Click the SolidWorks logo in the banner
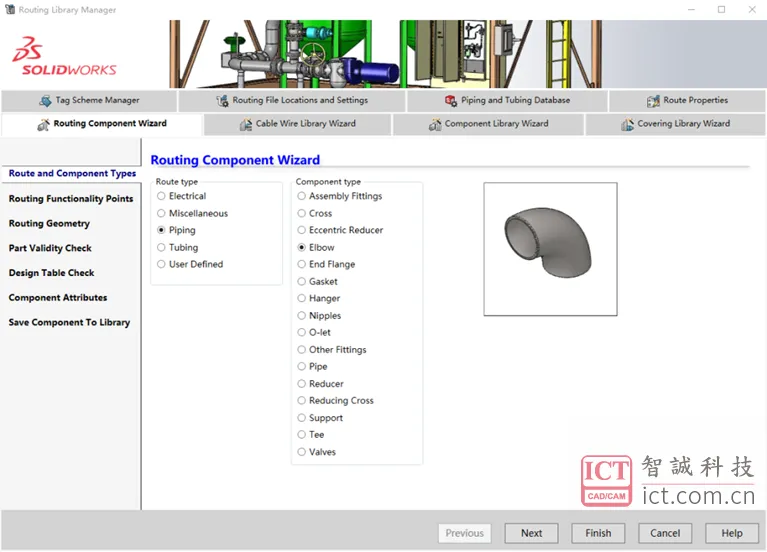767x552 pixels. pyautogui.click(x=65, y=56)
